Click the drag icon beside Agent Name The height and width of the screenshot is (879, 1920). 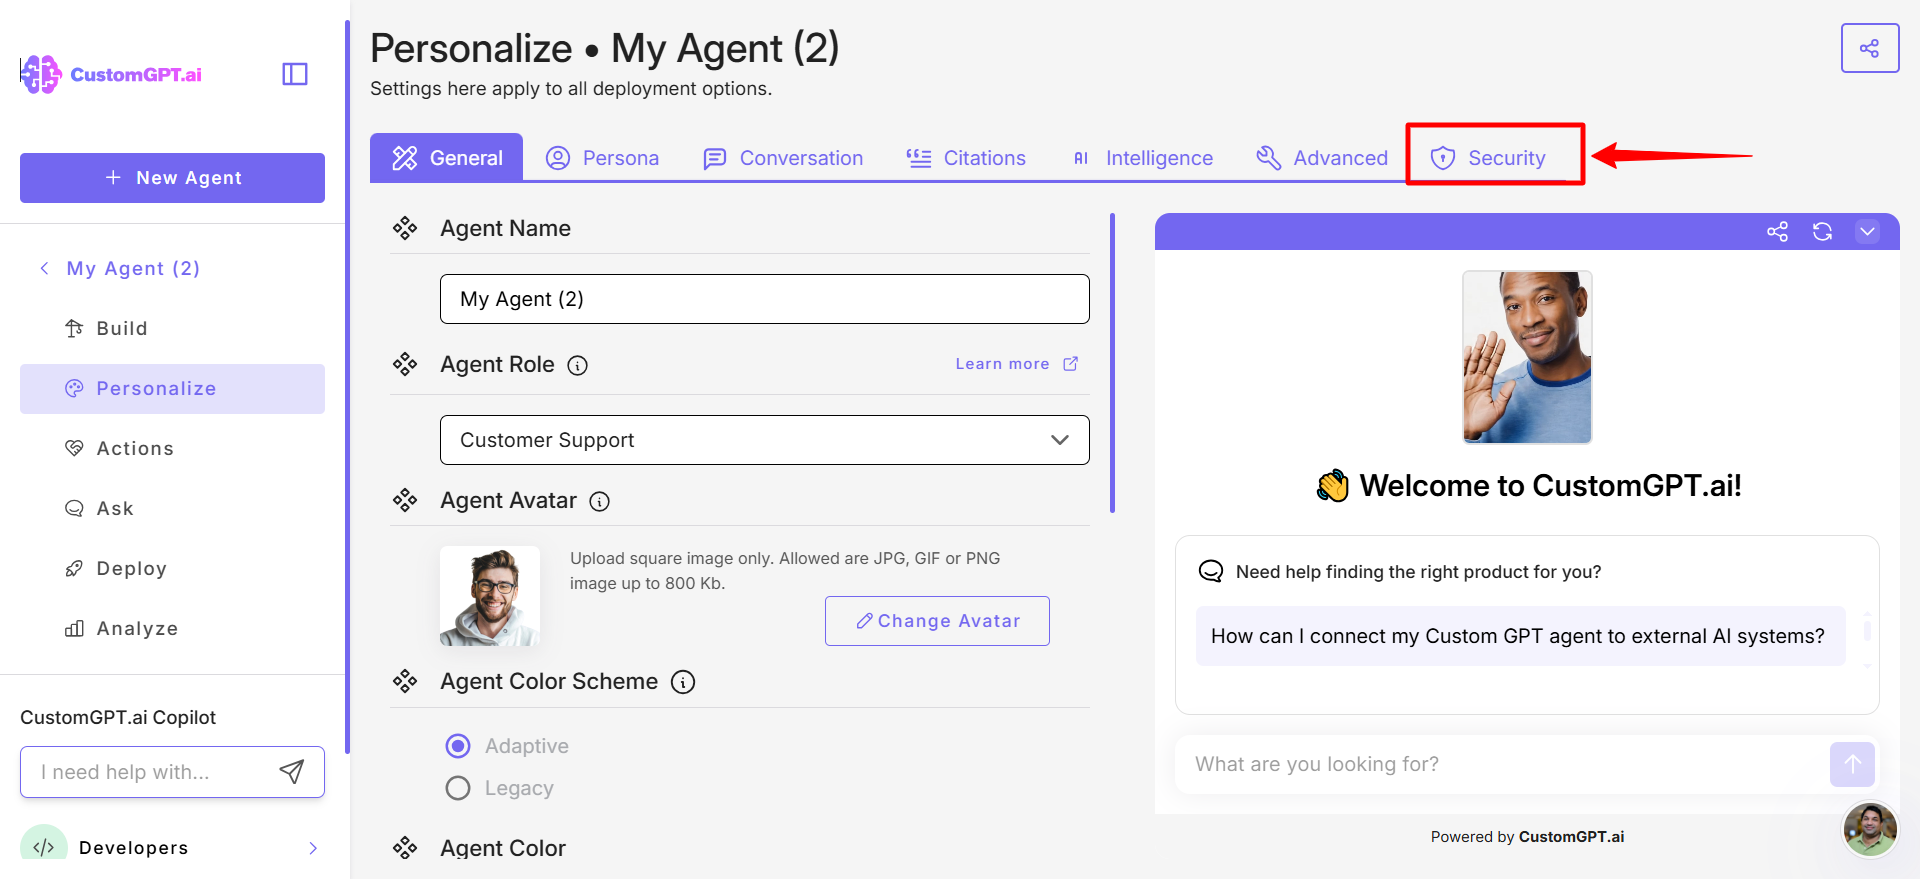pyautogui.click(x=405, y=228)
